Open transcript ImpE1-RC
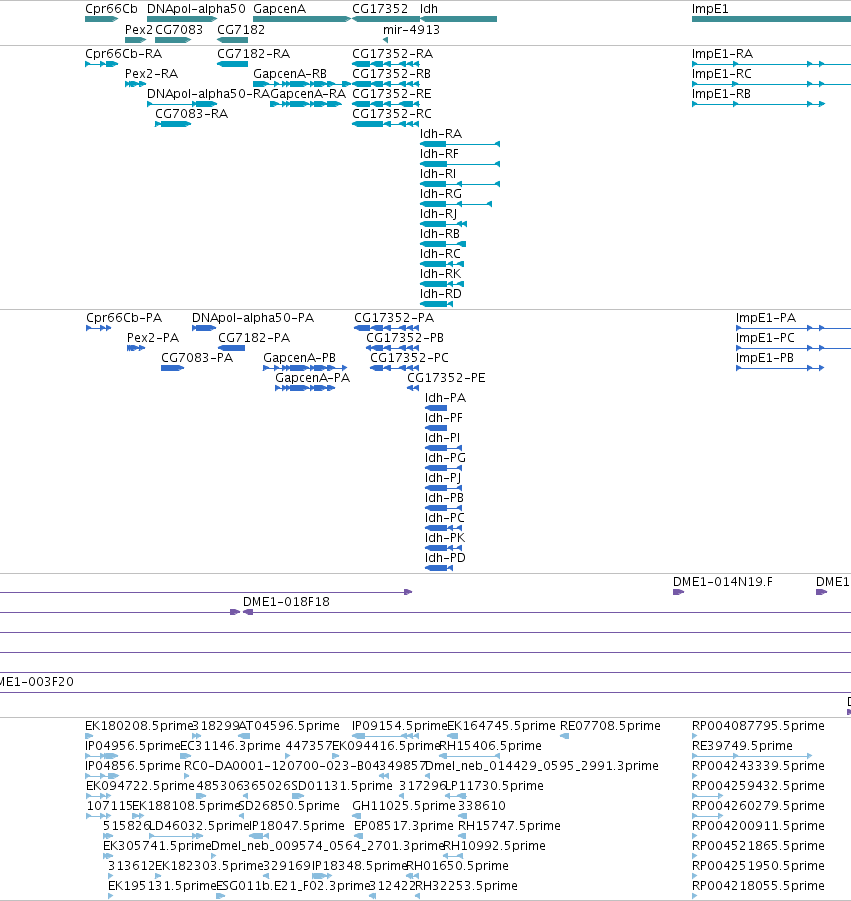The image size is (851, 901). [721, 74]
